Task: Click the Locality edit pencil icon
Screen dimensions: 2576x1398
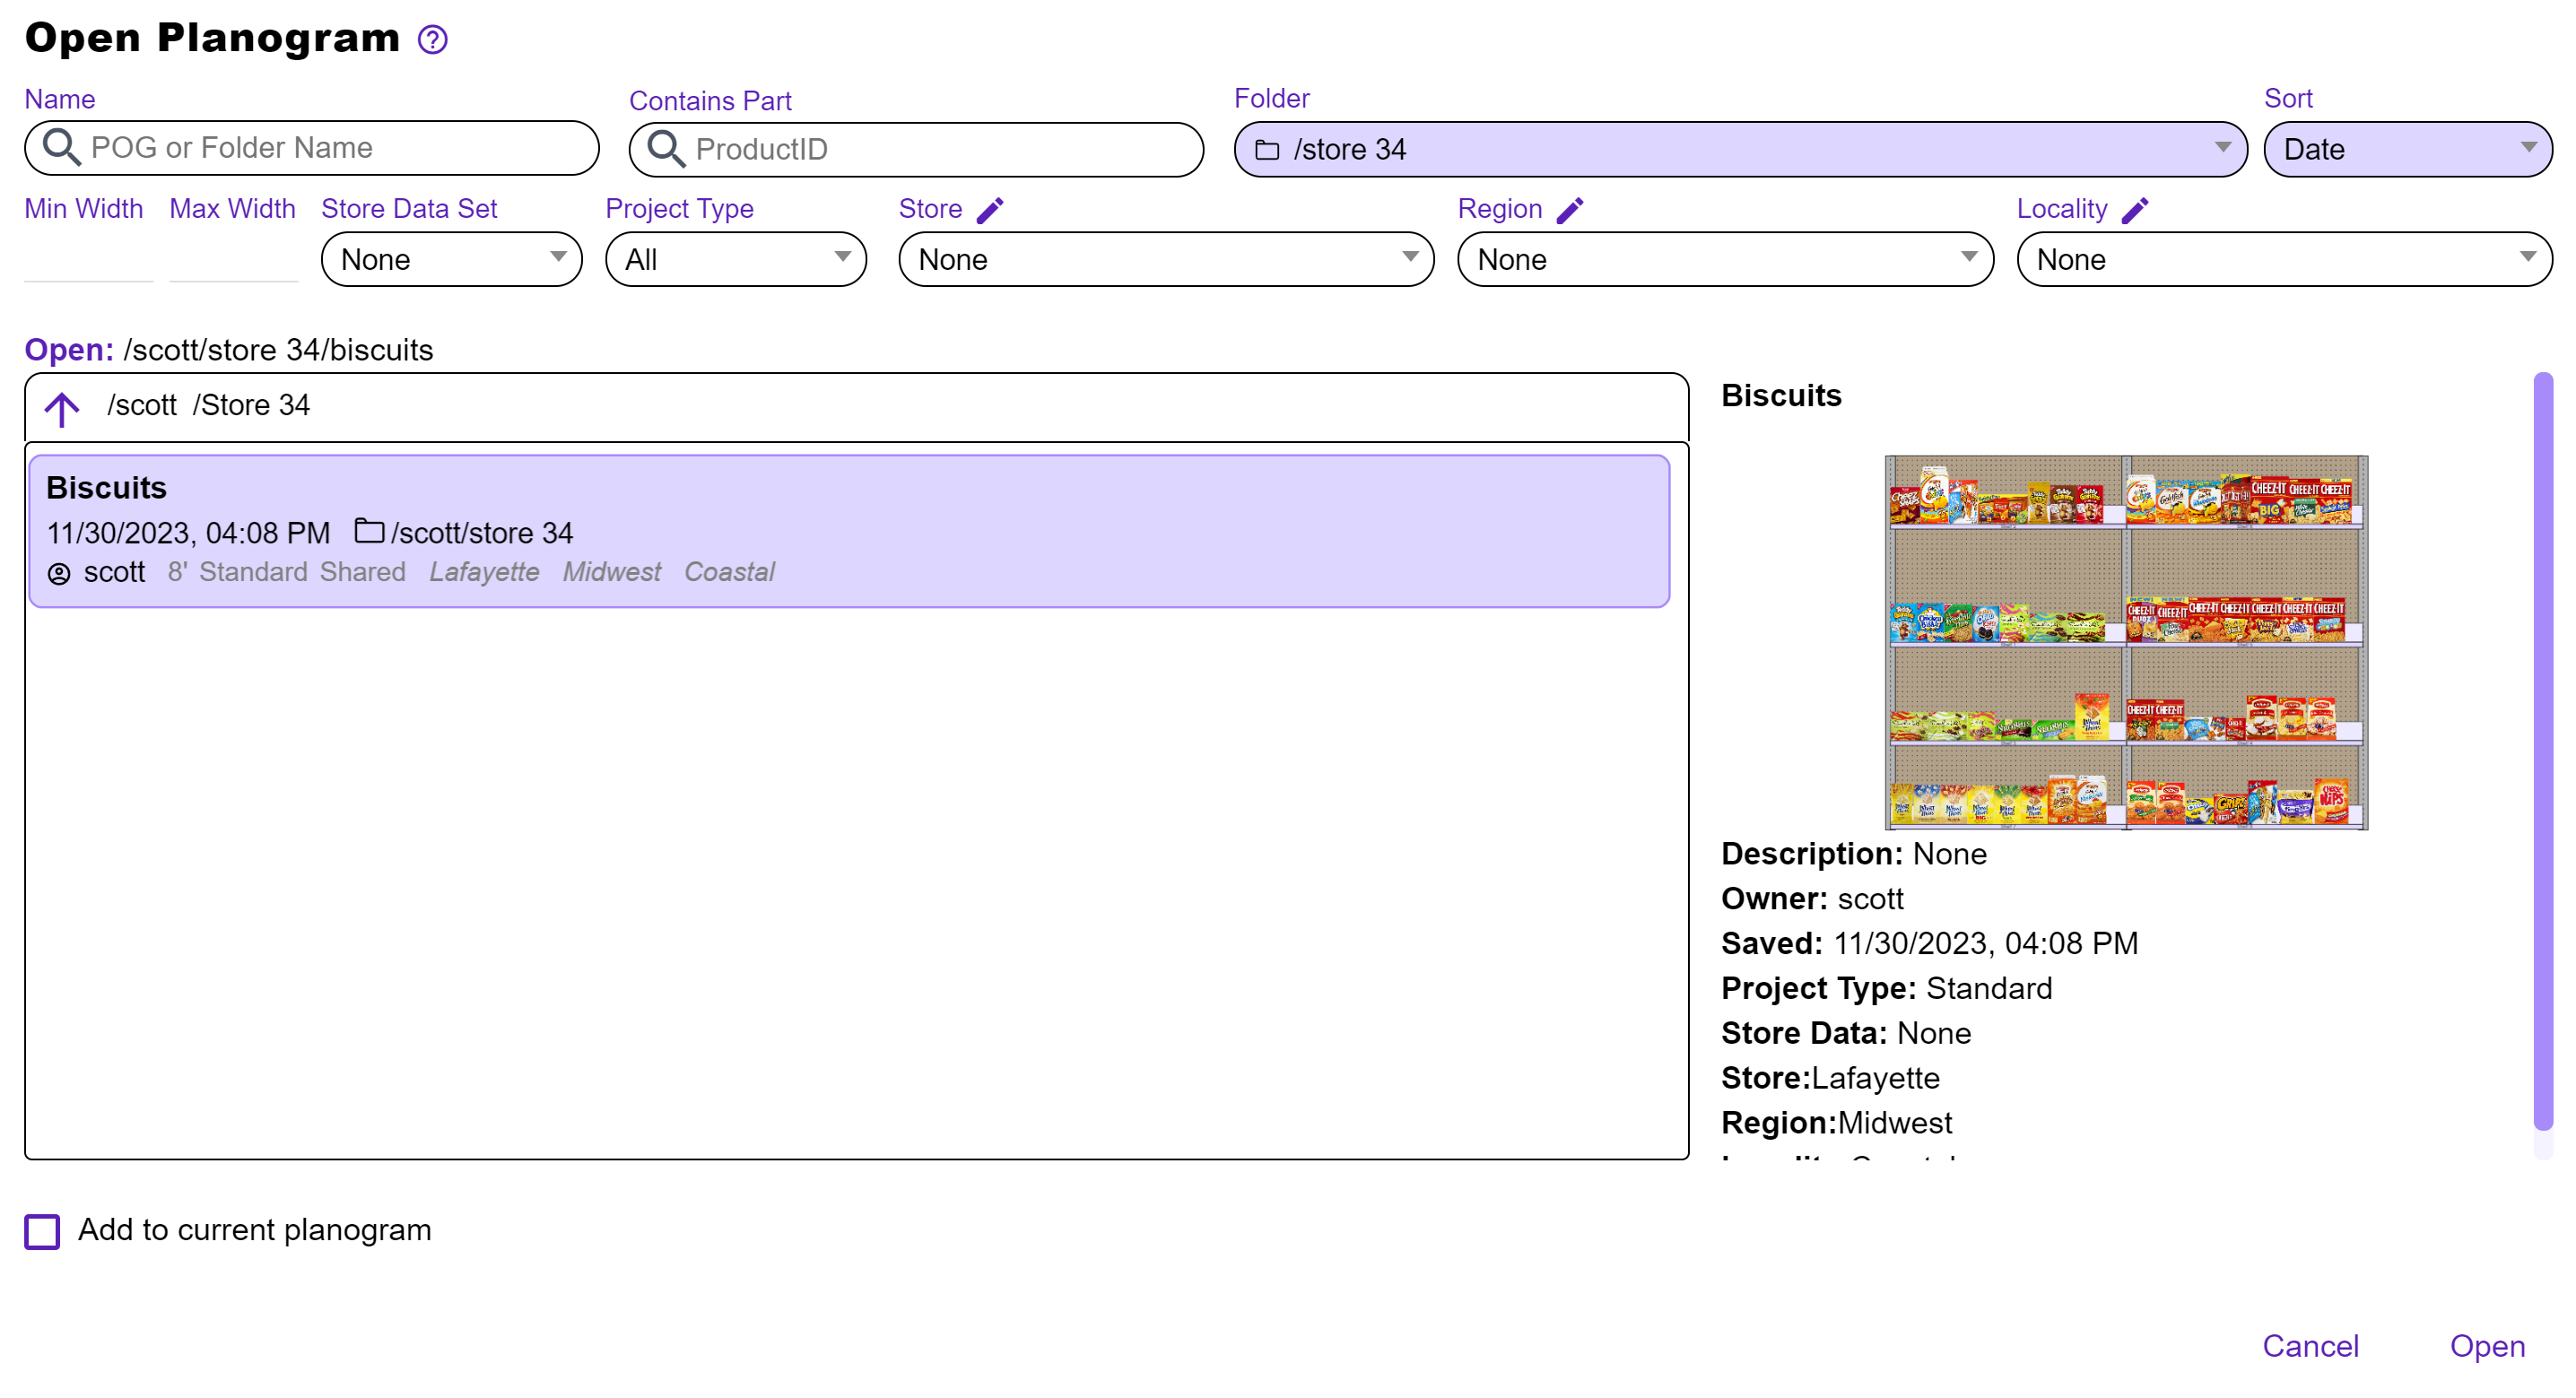Action: 2134,210
